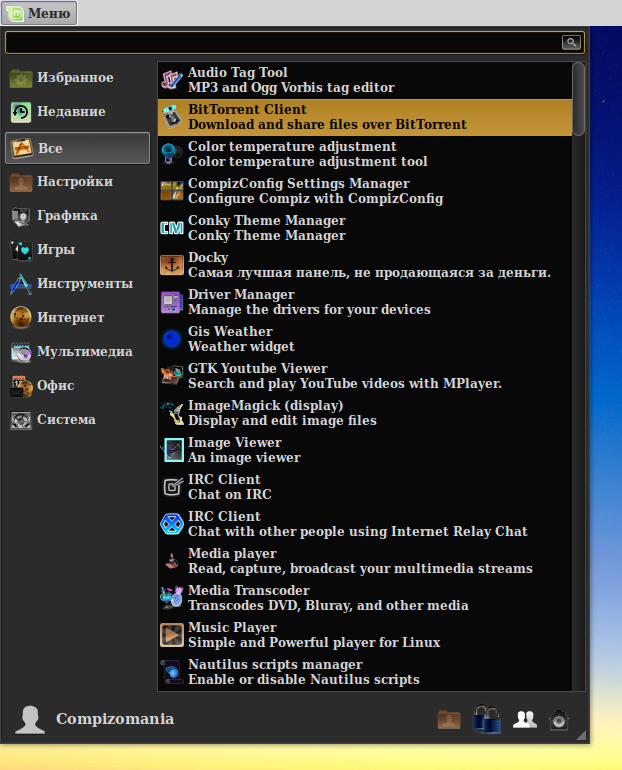Click the Docky anchor icon
Viewport: 622px width, 770px height.
coord(172,265)
